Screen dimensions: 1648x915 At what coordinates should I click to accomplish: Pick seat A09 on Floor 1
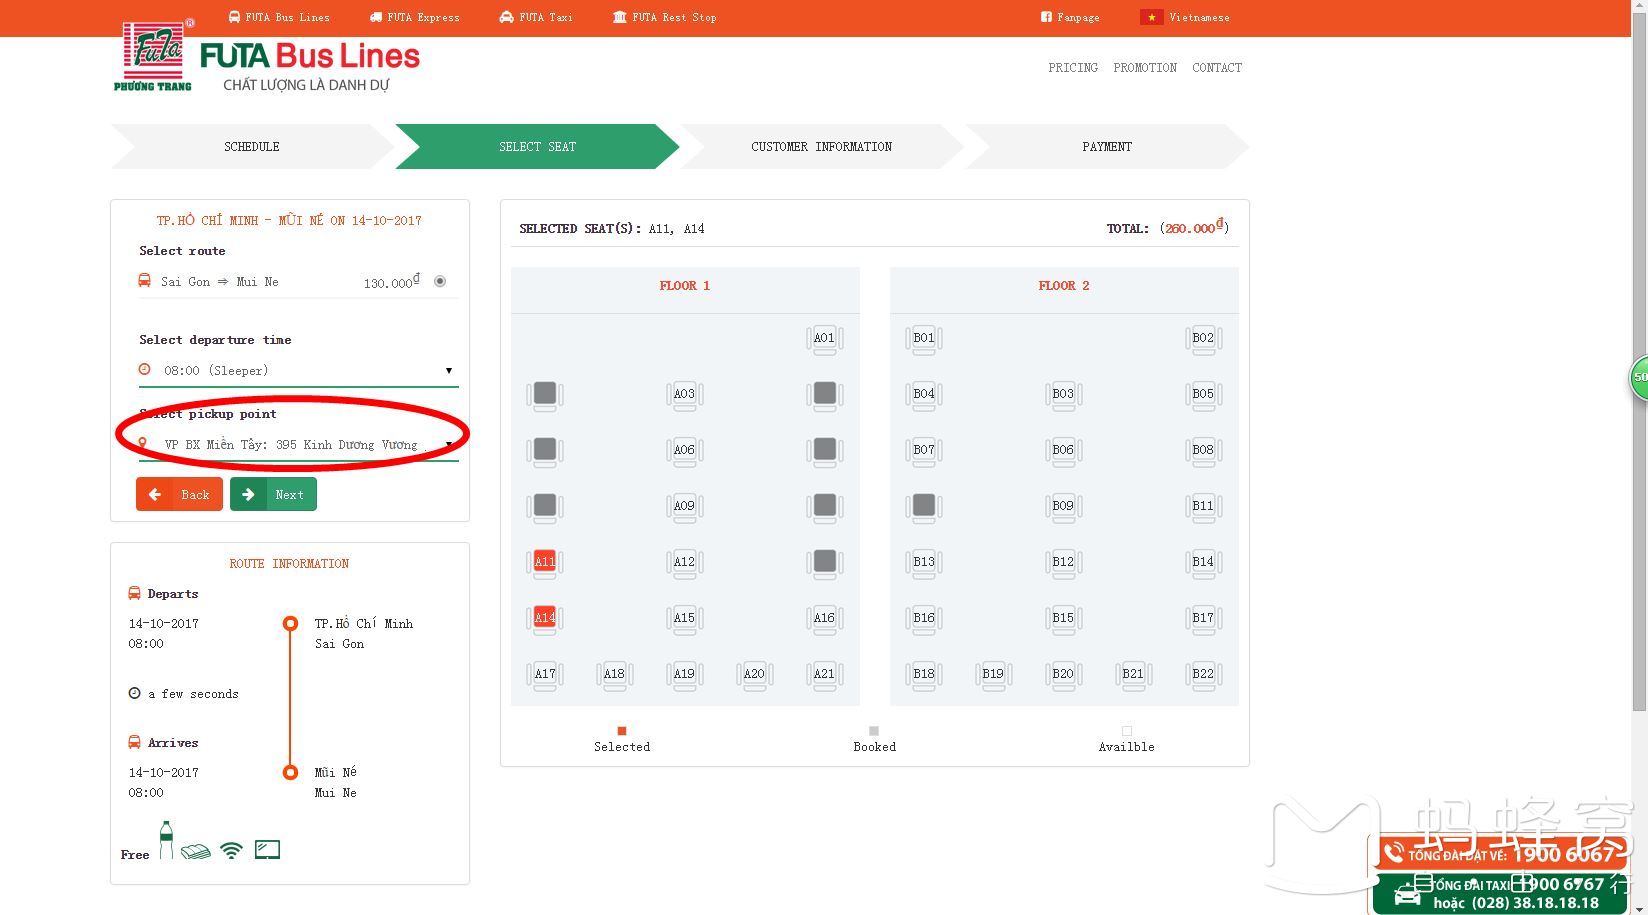click(x=684, y=506)
